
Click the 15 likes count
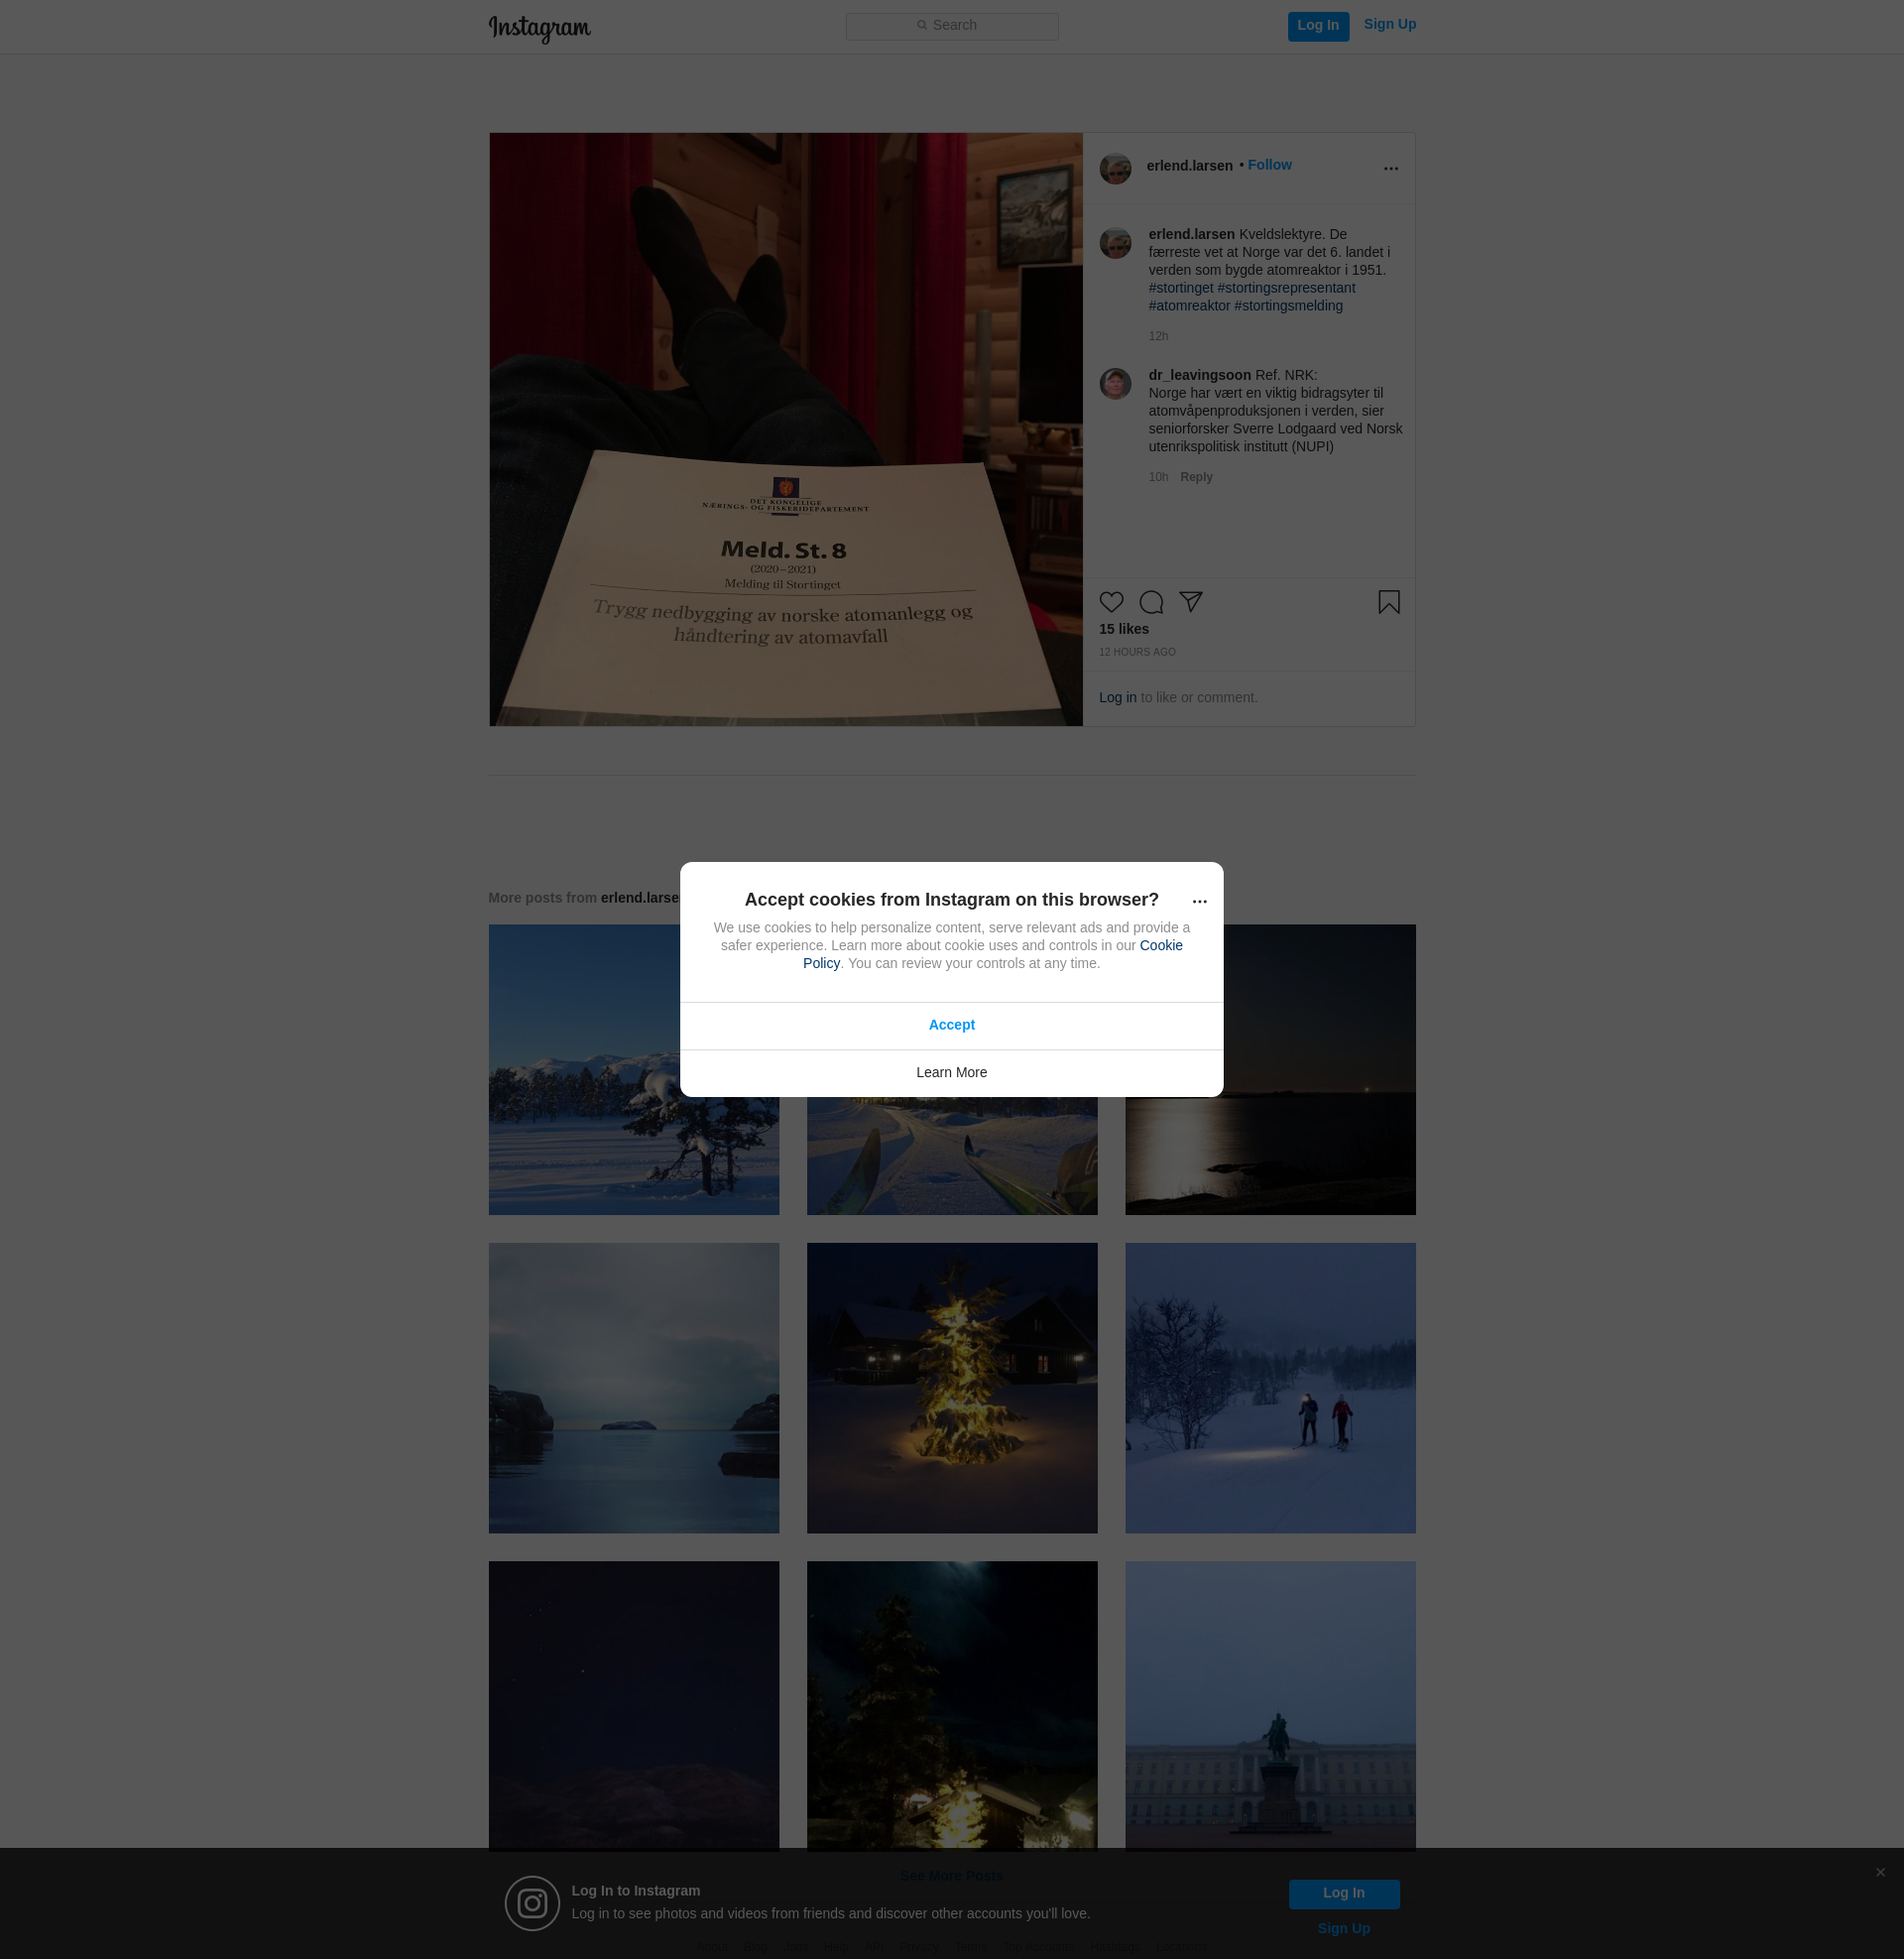(x=1123, y=629)
